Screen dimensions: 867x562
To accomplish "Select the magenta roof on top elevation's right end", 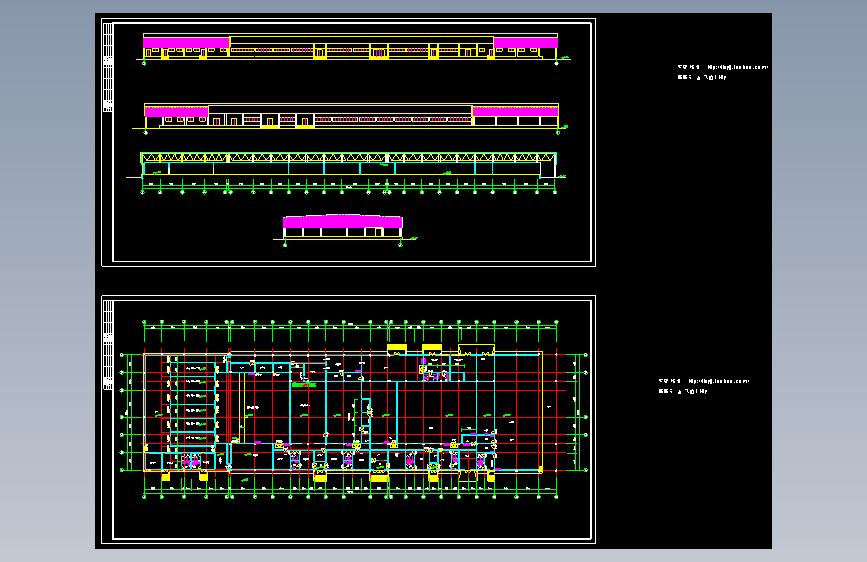I will [x=525, y=43].
